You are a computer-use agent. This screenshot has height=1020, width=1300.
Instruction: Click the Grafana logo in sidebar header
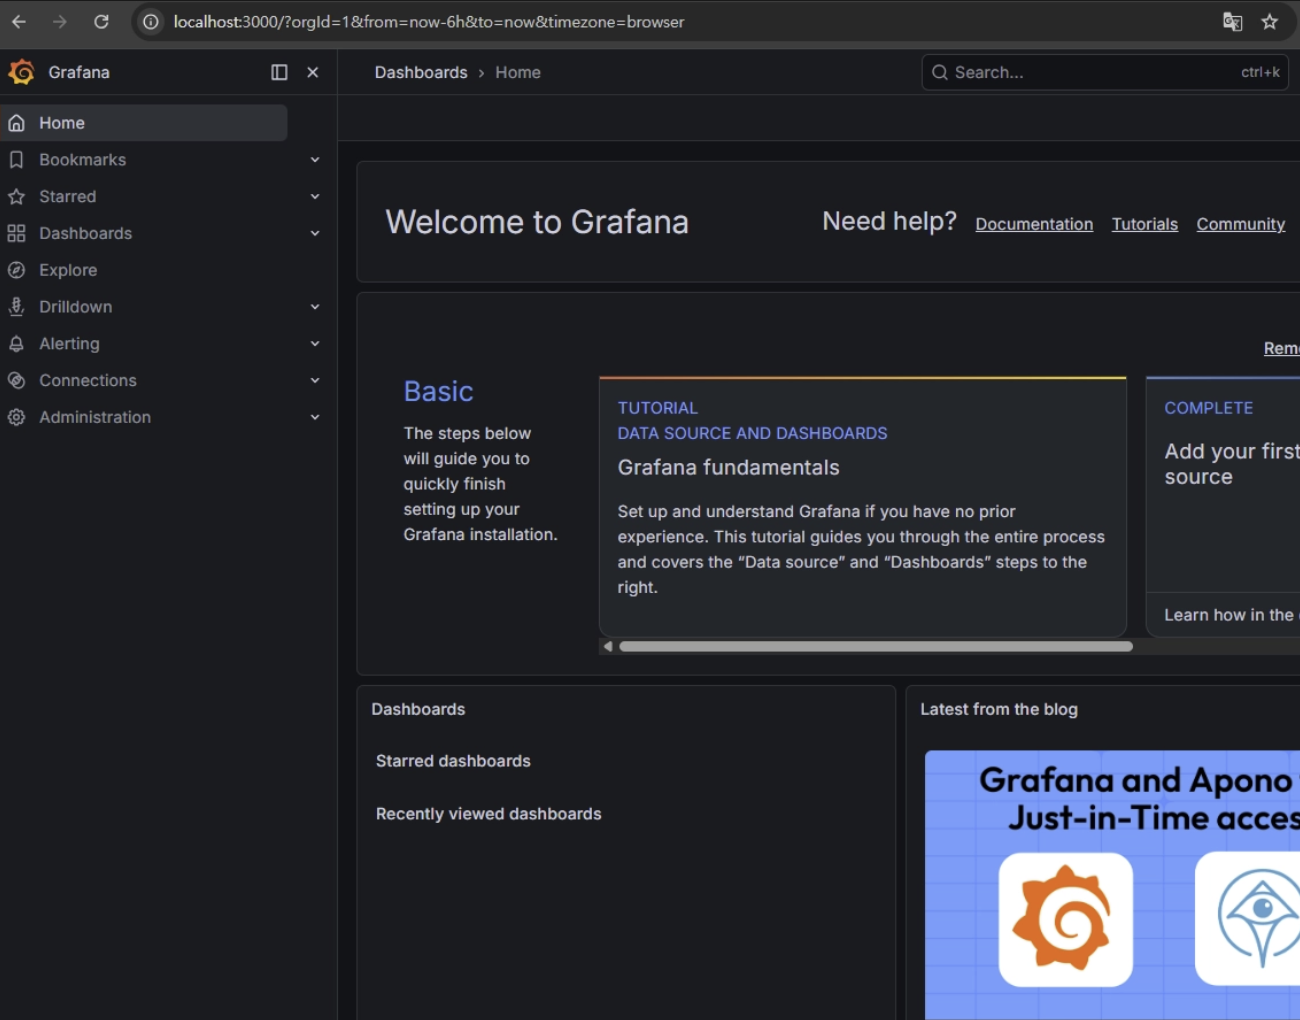(21, 72)
